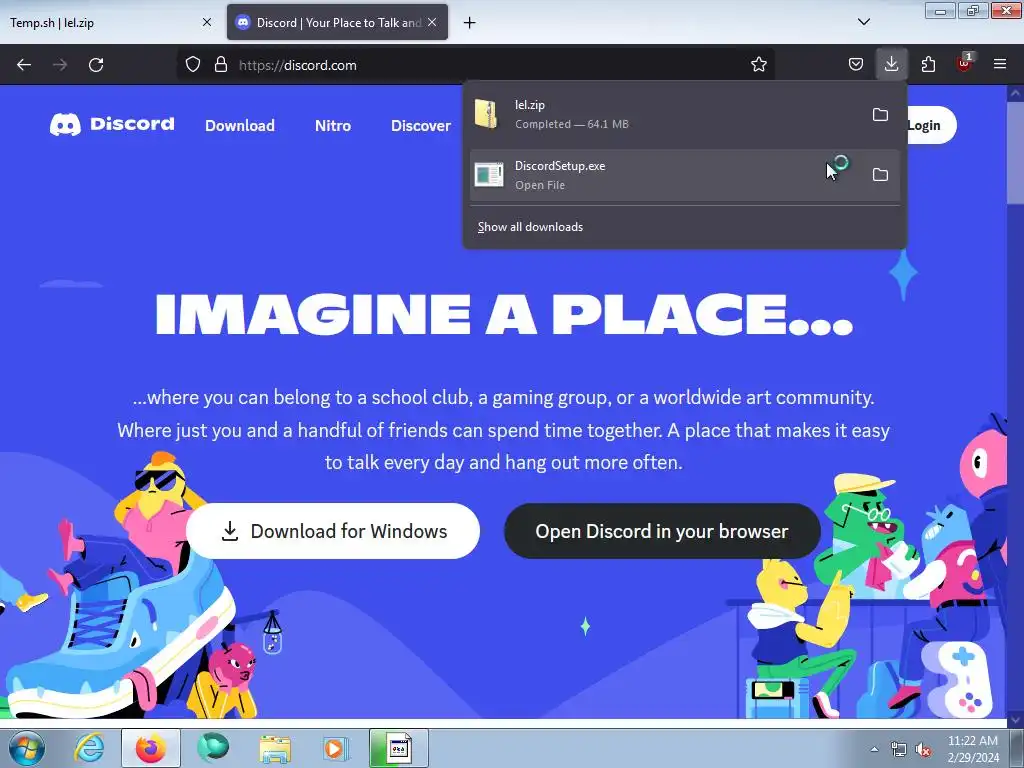Open the setup program taskbar item
This screenshot has height=768, width=1024.
(x=399, y=748)
